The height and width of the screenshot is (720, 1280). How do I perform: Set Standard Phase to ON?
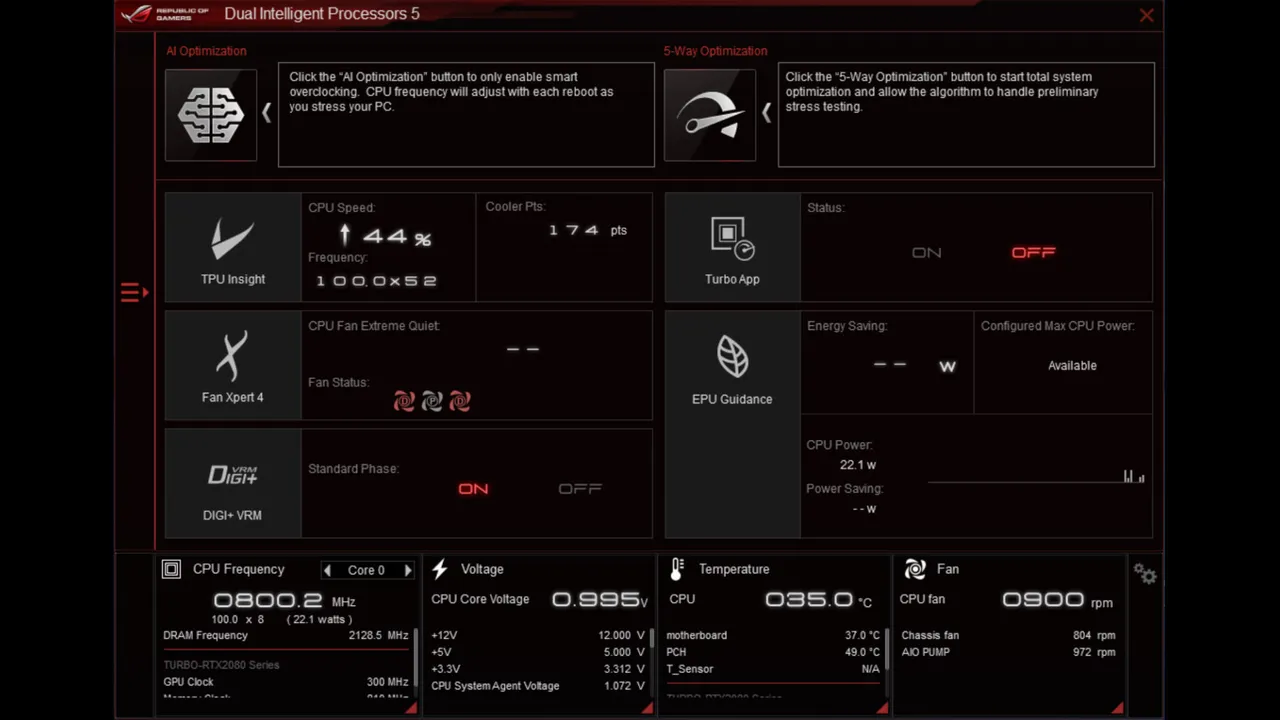click(473, 488)
